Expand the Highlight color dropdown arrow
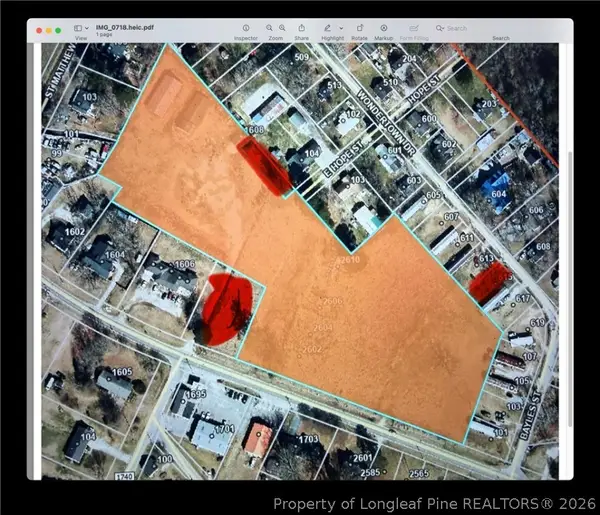Viewport: 600px width, 515px height. tap(341, 28)
